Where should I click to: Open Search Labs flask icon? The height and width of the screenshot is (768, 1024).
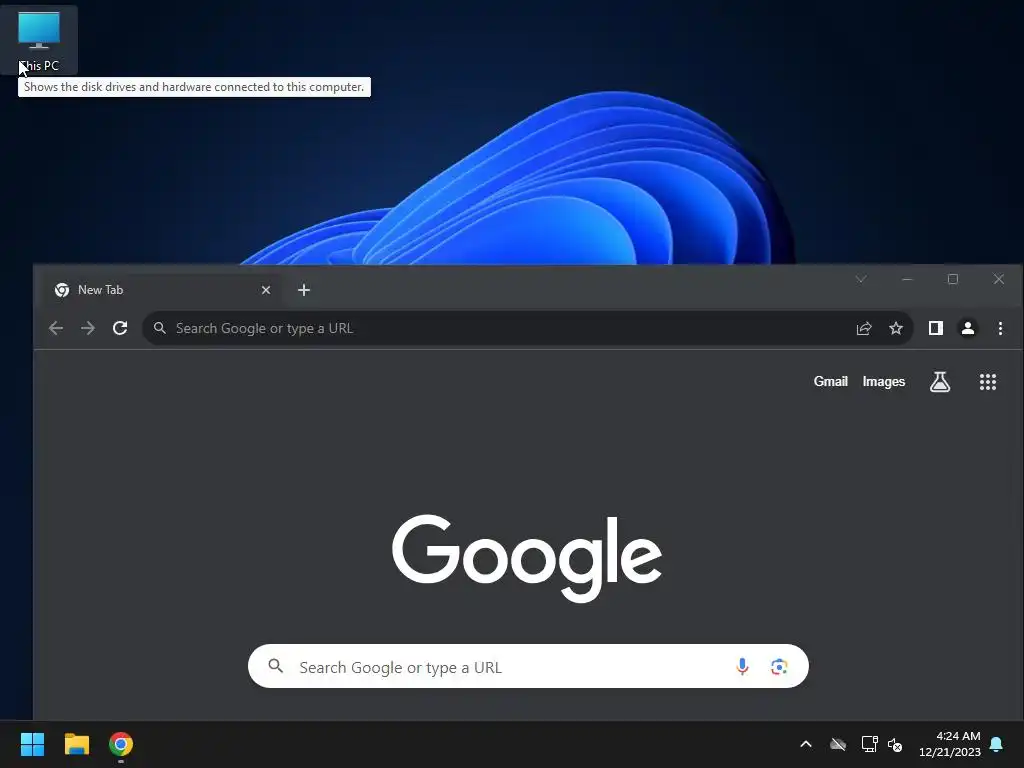pyautogui.click(x=940, y=381)
